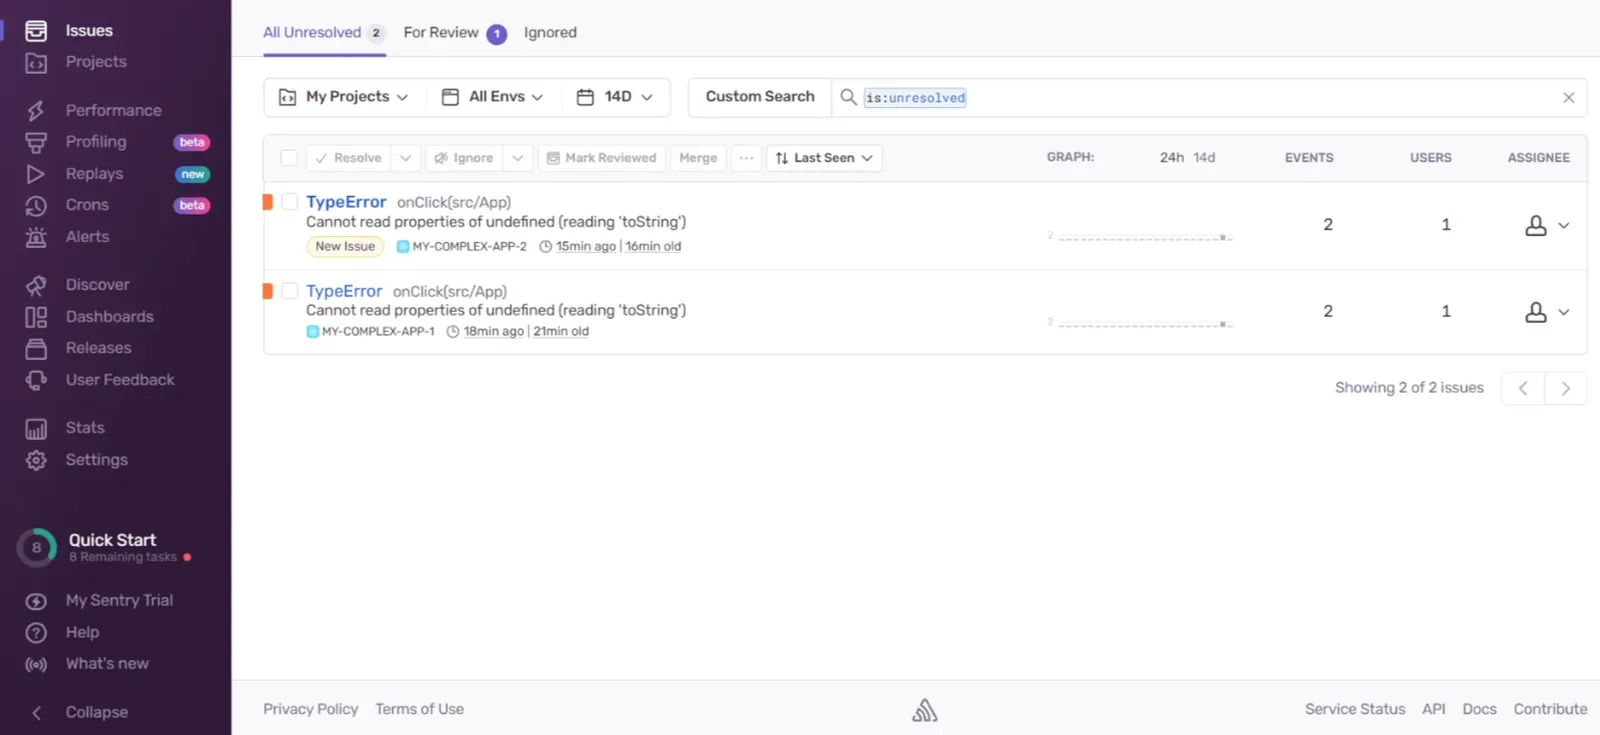
Task: Expand the Ignore options arrow
Action: point(517,158)
